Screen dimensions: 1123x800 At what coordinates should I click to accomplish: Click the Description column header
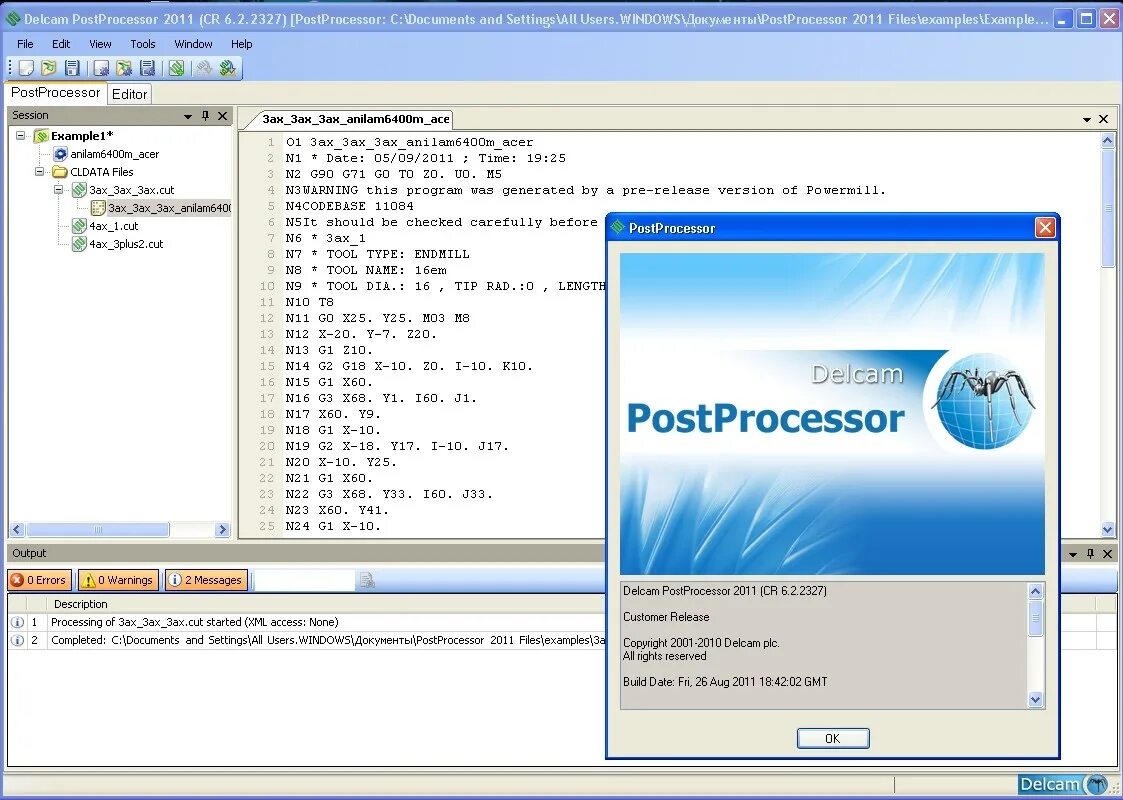[80, 604]
